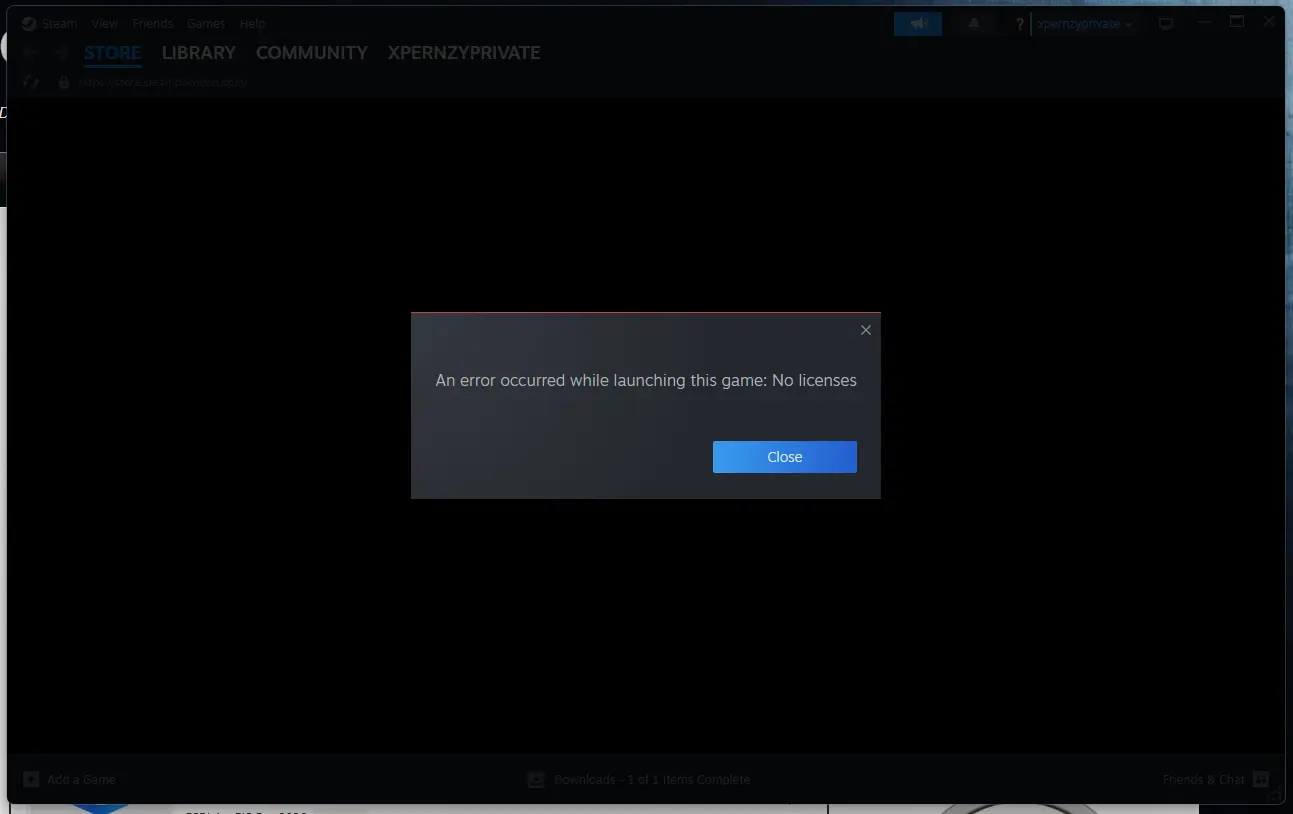Image resolution: width=1293 pixels, height=814 pixels.
Task: Open the View menu
Action: 104,23
